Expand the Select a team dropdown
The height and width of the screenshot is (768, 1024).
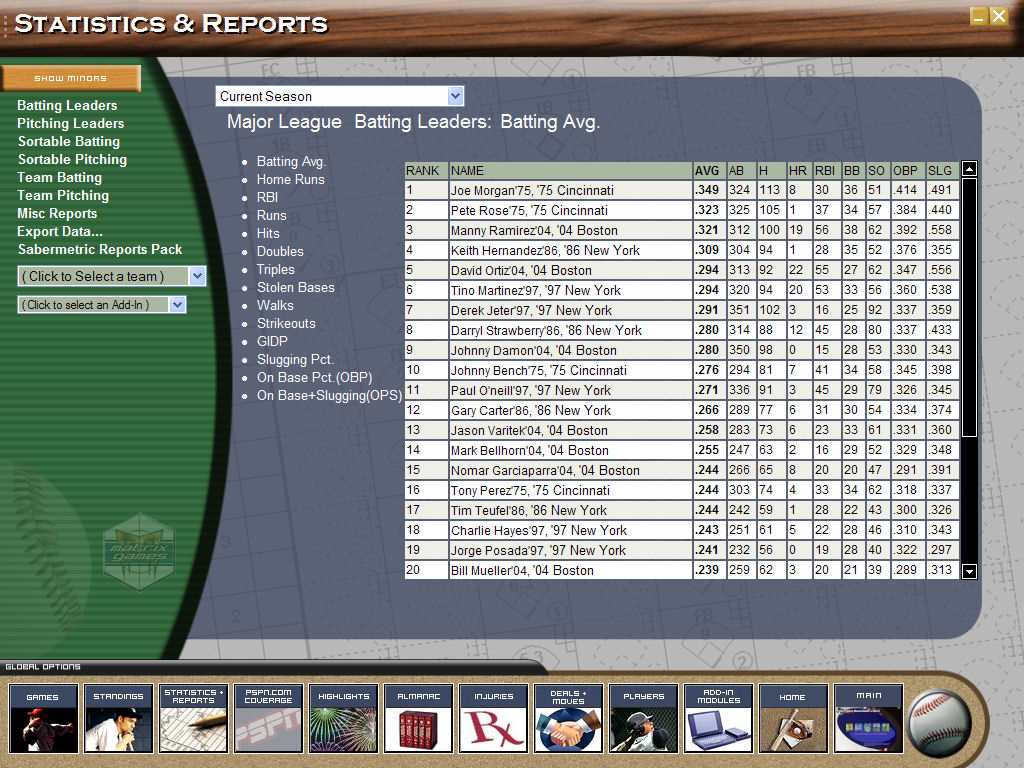(x=112, y=276)
